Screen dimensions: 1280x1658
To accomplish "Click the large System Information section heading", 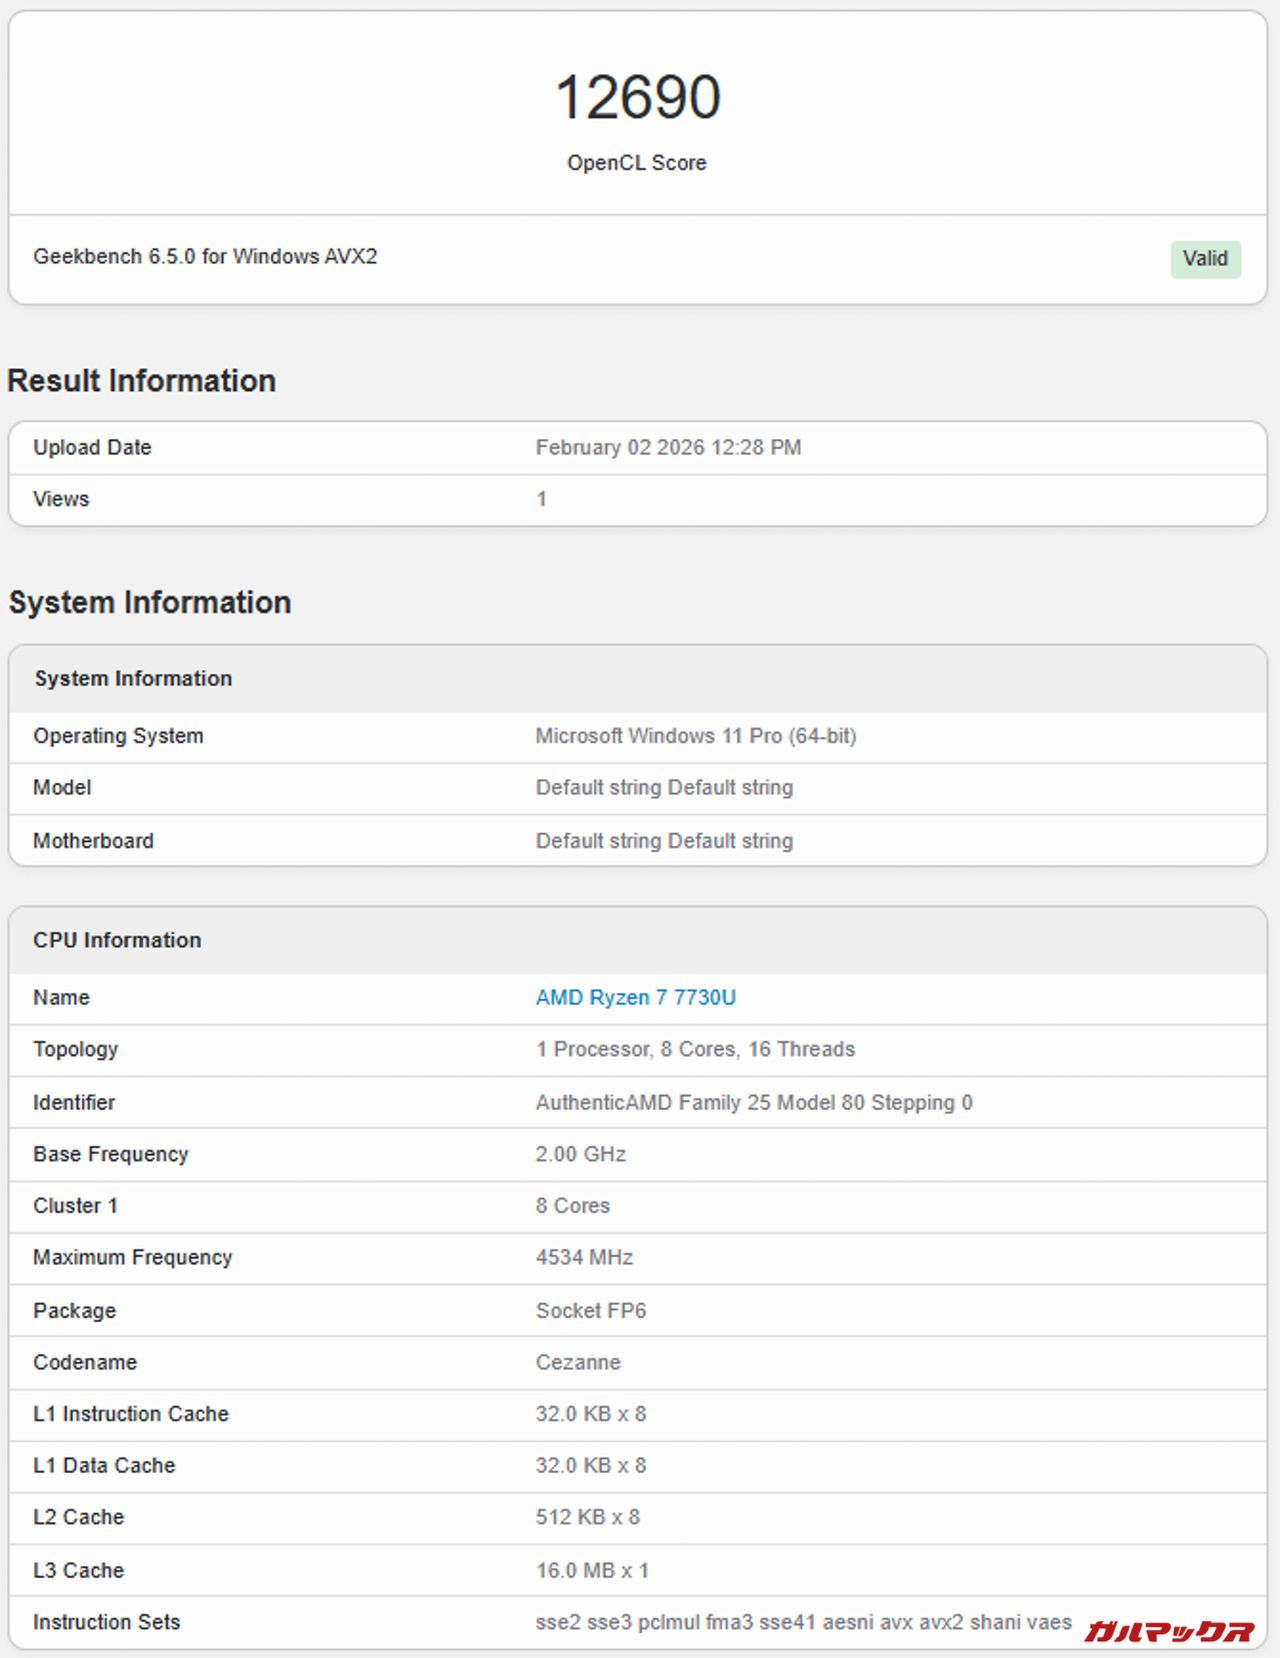I will (150, 603).
